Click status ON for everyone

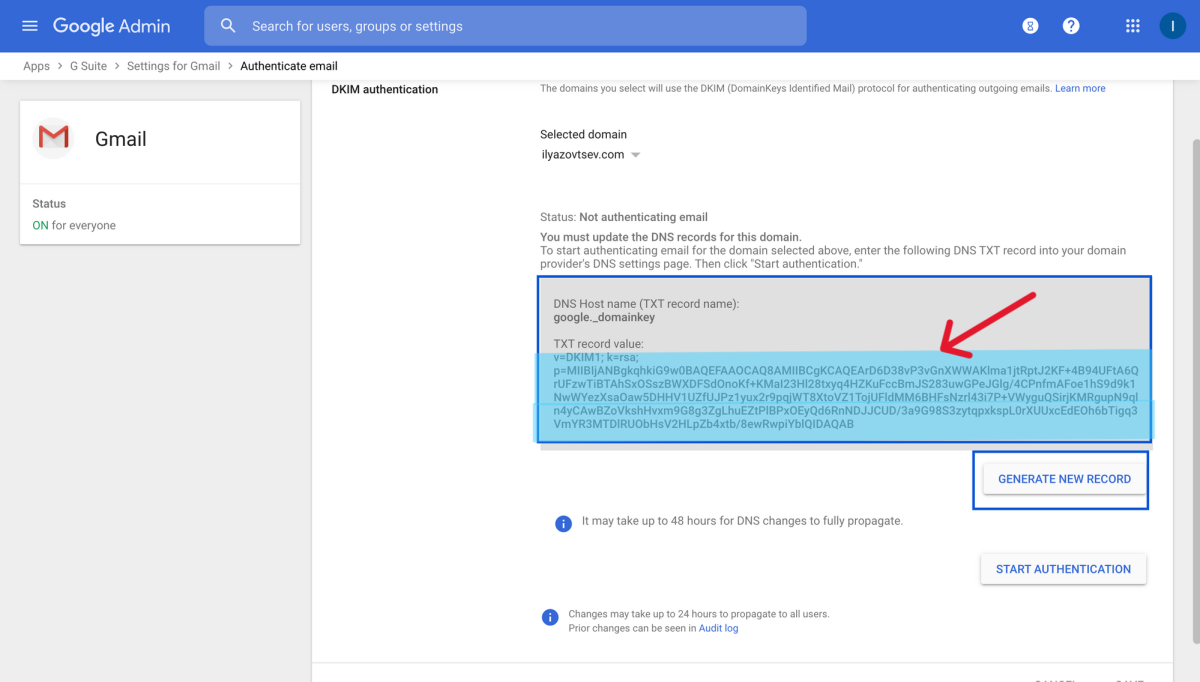pos(74,225)
